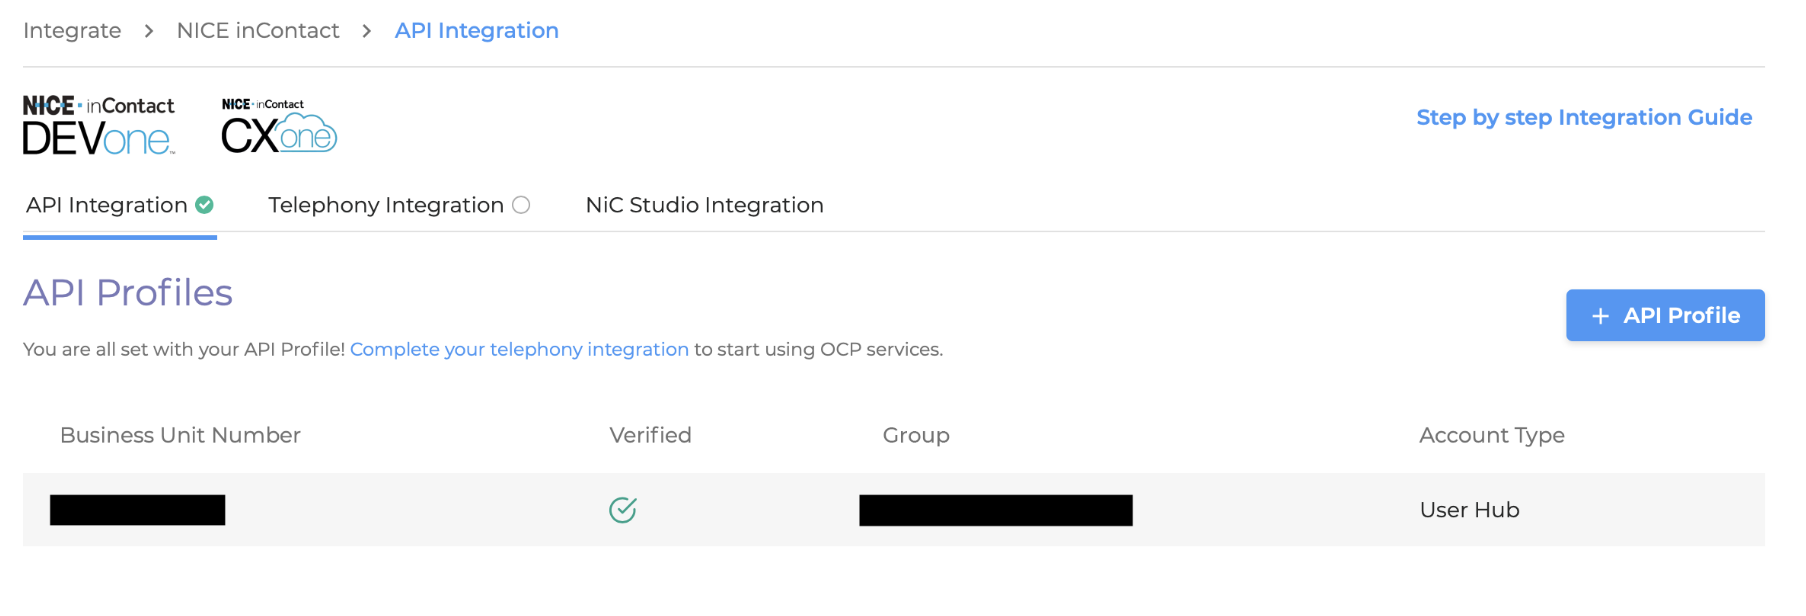Click the redacted Group value in the row
Viewport: 1806px width, 616px height.
pyautogui.click(x=995, y=510)
